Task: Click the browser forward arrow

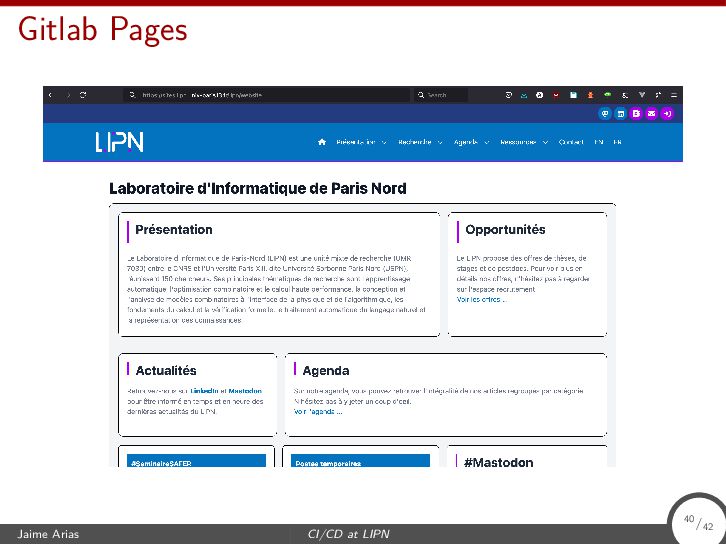Action: click(x=68, y=95)
